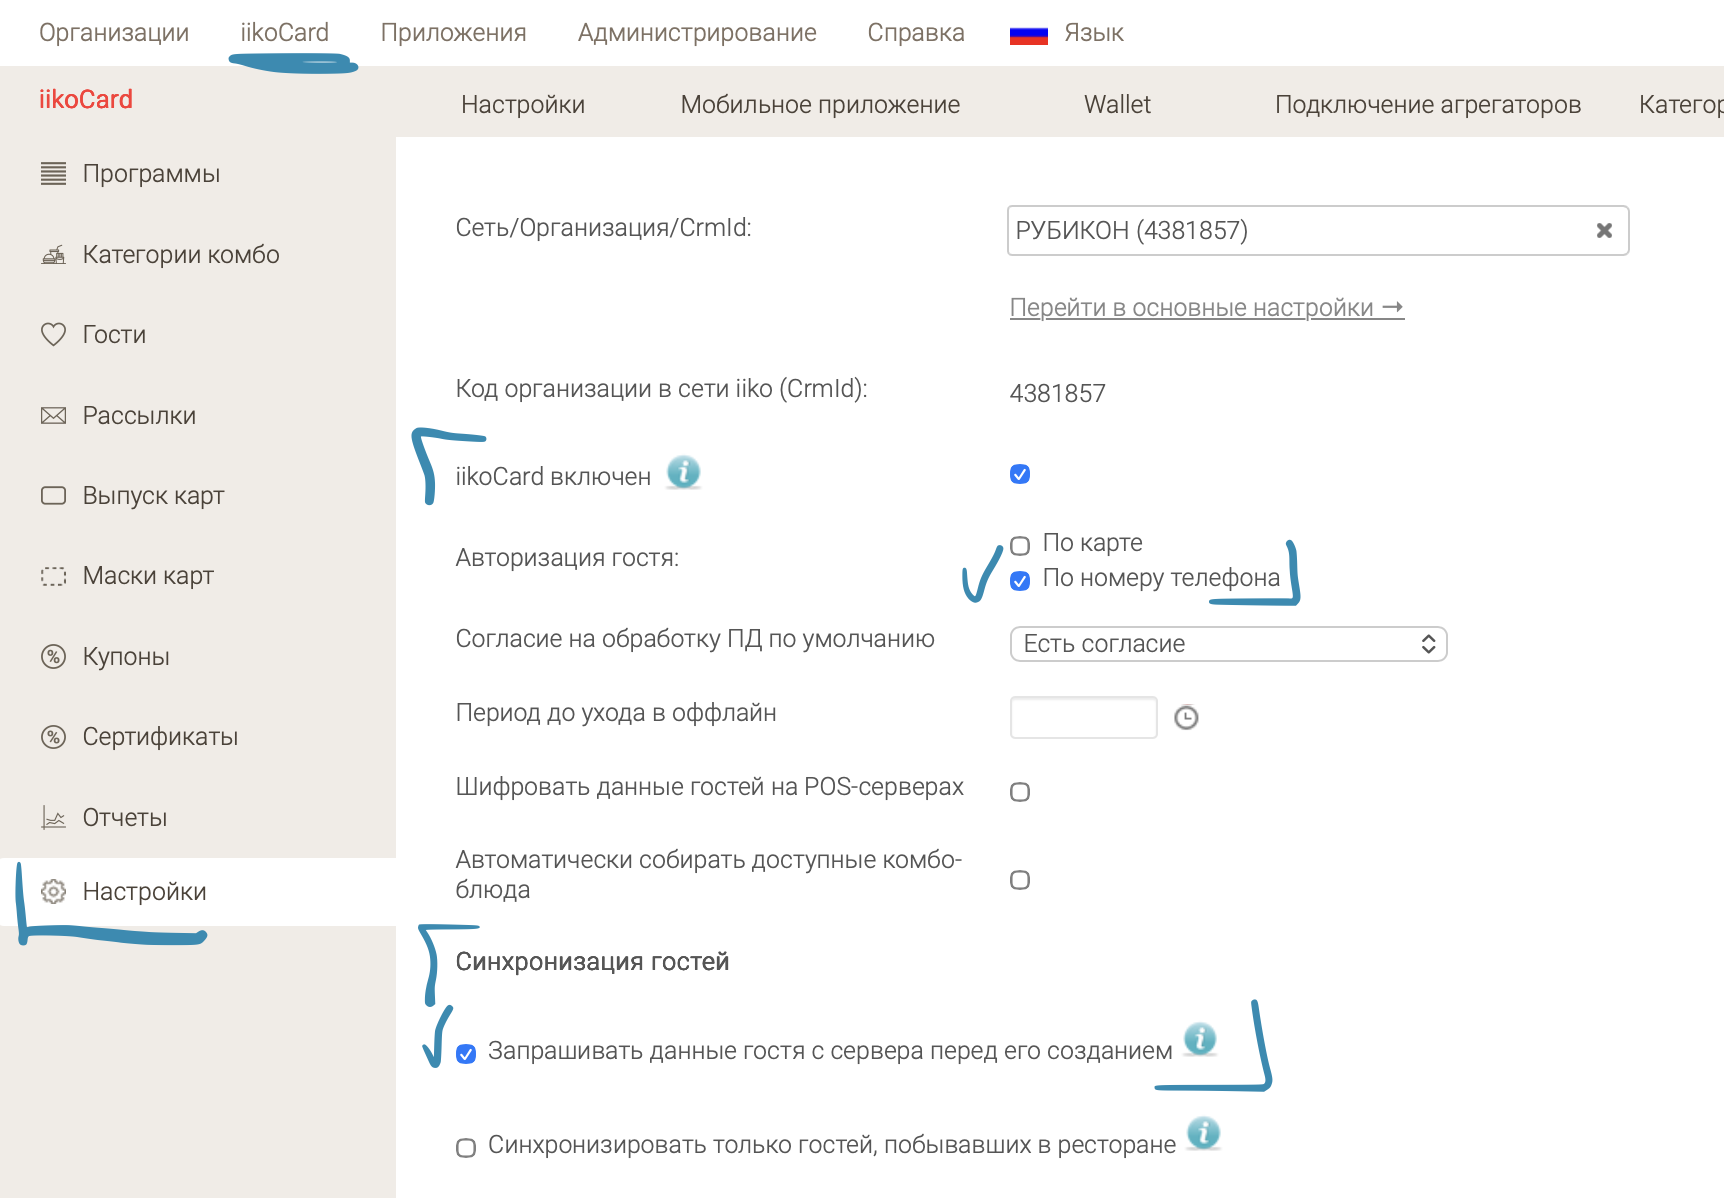This screenshot has width=1724, height=1198.
Task: Open the Есть согласие dropdown
Action: point(1228,644)
